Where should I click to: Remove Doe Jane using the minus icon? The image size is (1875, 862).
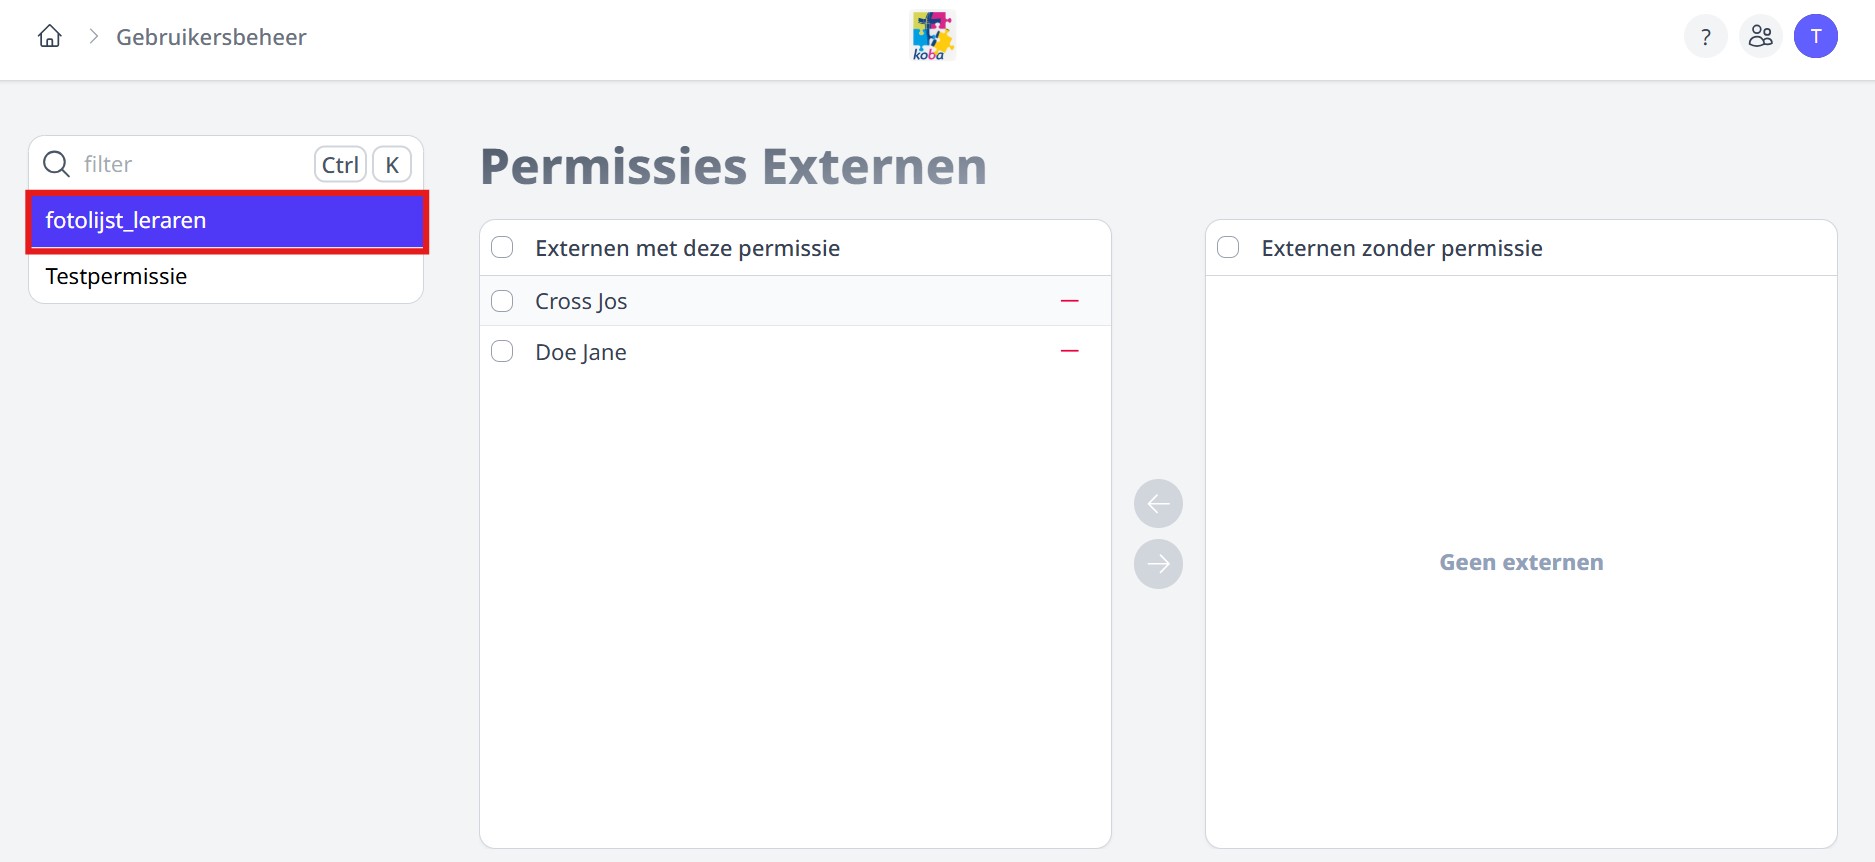[1069, 351]
